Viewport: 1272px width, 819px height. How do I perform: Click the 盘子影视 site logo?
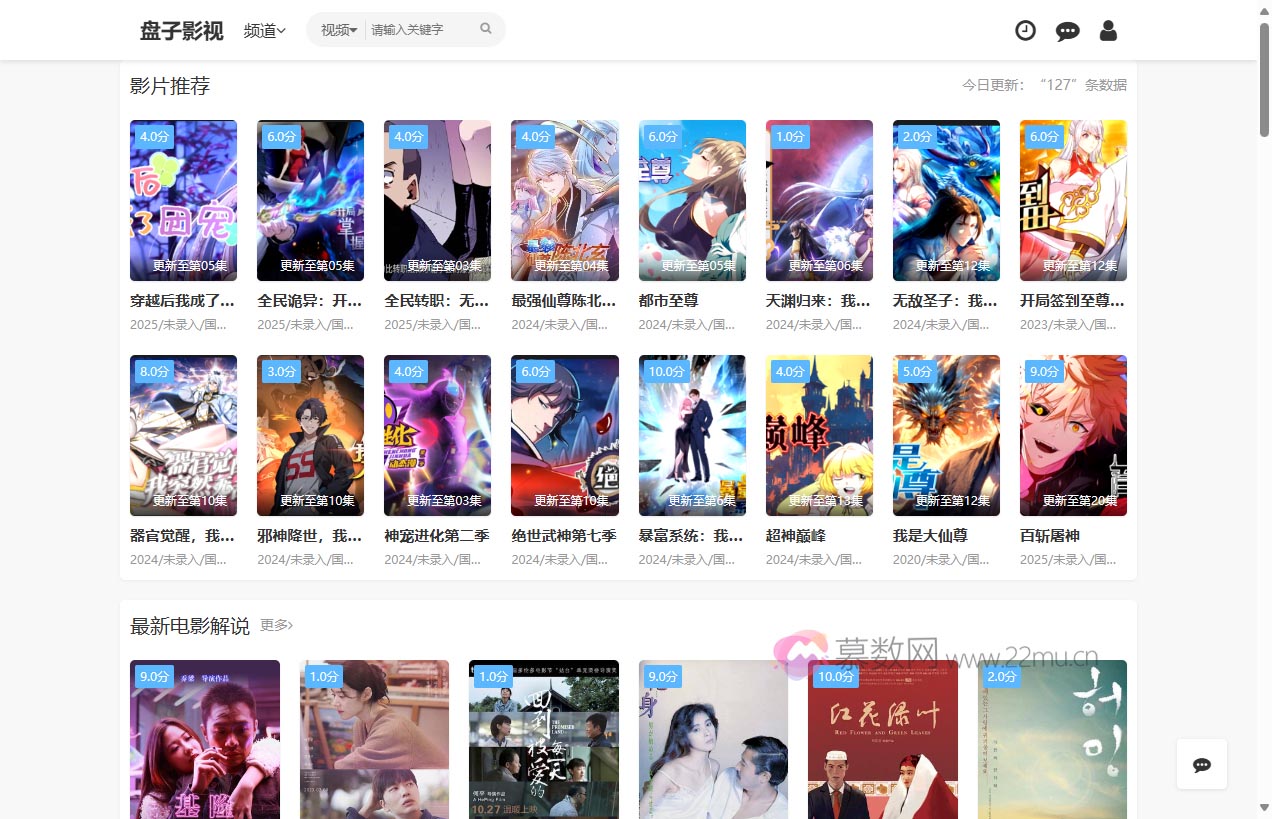pos(181,30)
